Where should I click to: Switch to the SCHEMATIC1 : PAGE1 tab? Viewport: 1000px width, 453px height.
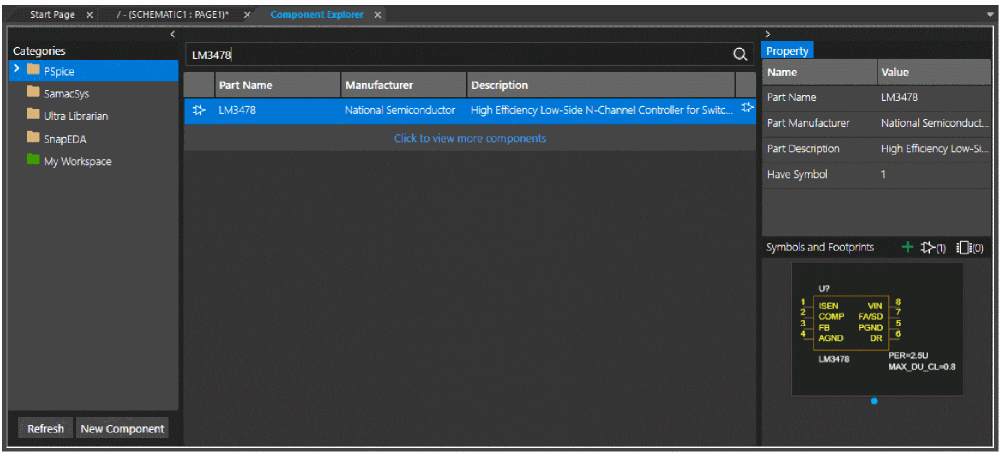[x=173, y=14]
